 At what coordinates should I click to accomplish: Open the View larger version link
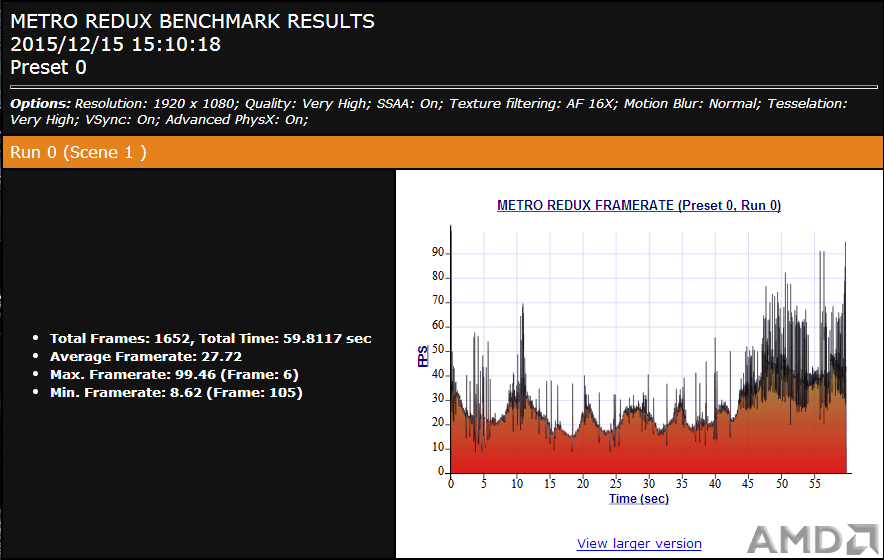pyautogui.click(x=639, y=544)
